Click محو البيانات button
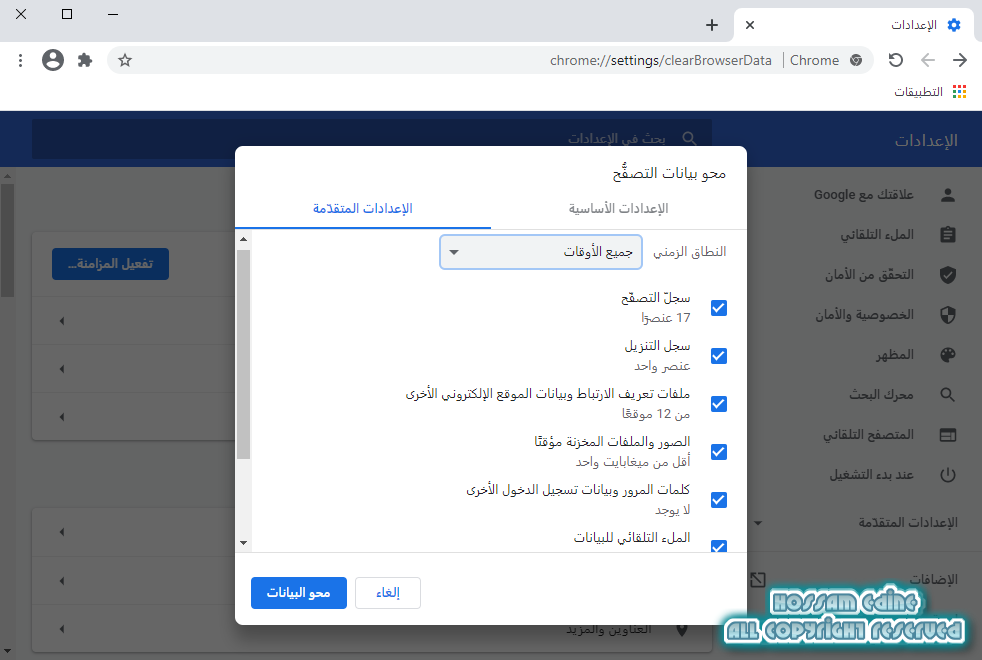982x660 pixels. (x=299, y=593)
